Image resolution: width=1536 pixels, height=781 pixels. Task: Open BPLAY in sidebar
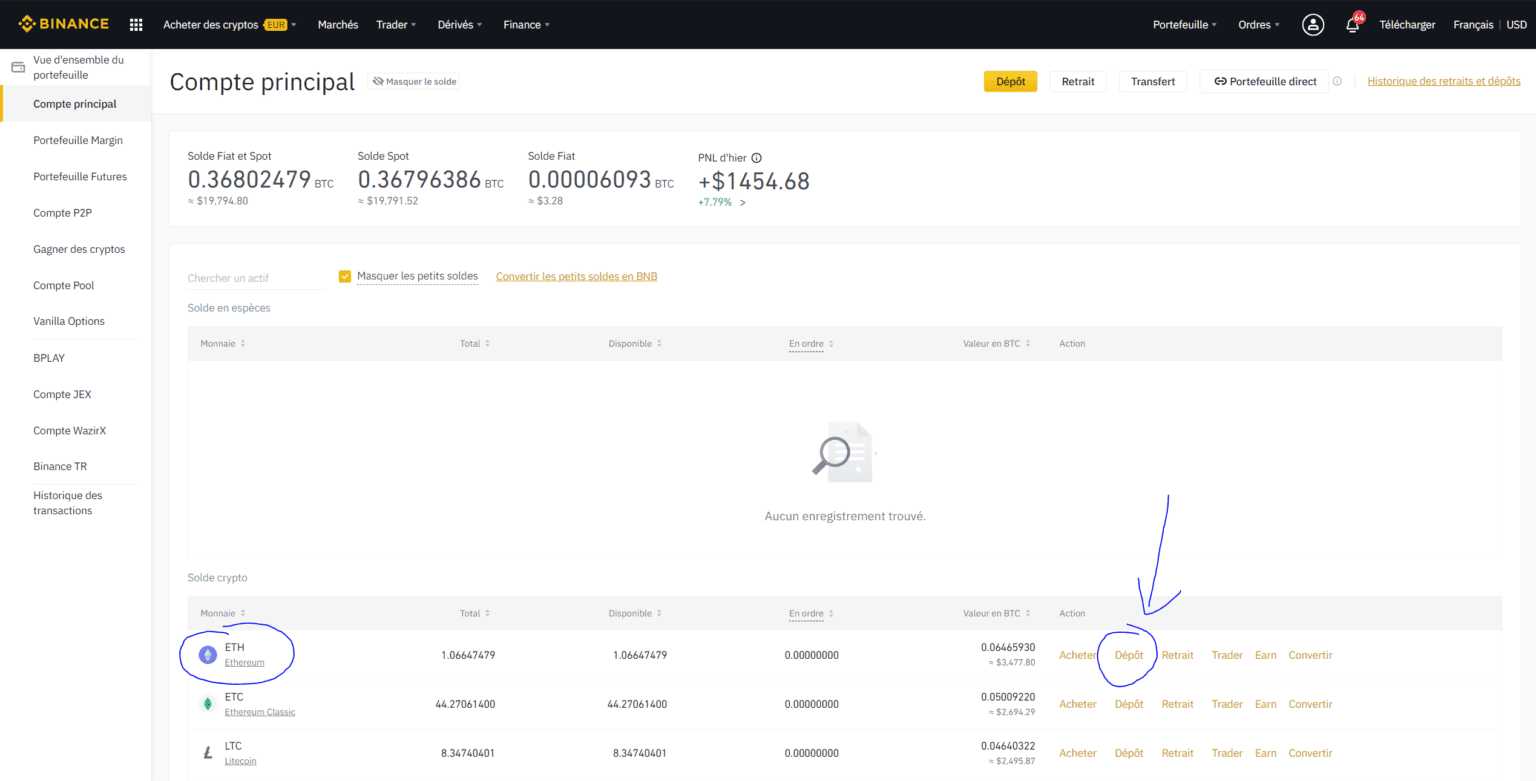click(x=49, y=357)
